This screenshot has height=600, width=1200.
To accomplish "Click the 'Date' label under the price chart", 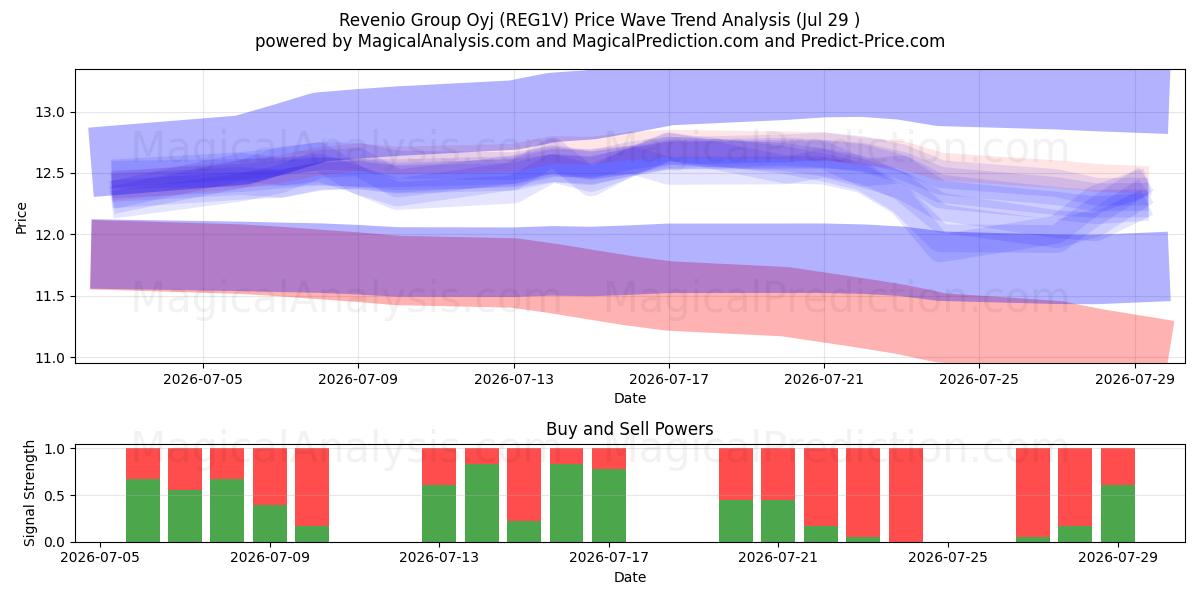I will tap(630, 398).
